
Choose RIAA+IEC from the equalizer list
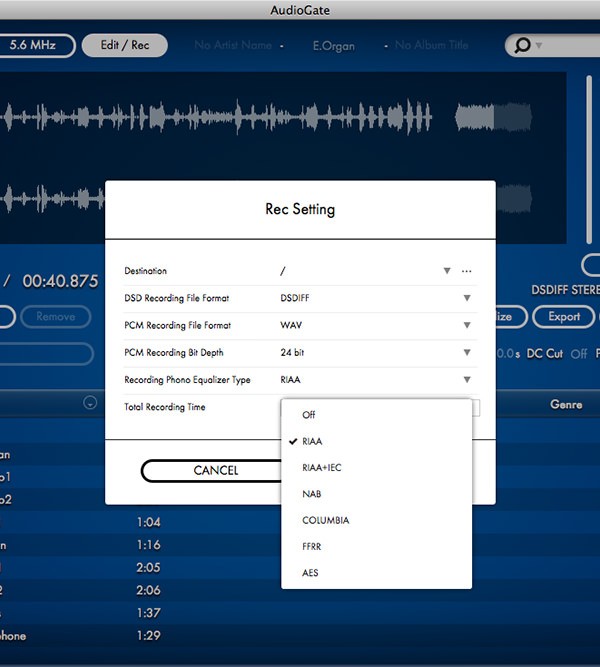click(321, 467)
